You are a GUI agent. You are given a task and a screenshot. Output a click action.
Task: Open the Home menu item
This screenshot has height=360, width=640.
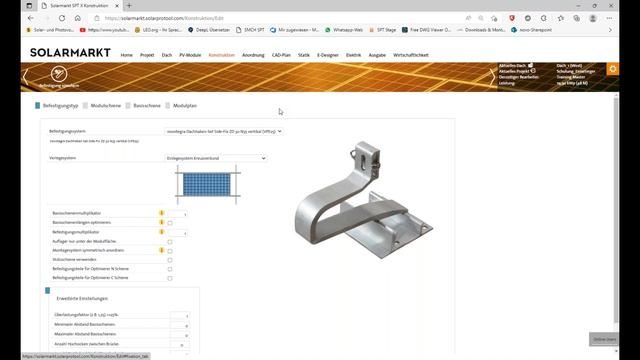[x=127, y=55]
